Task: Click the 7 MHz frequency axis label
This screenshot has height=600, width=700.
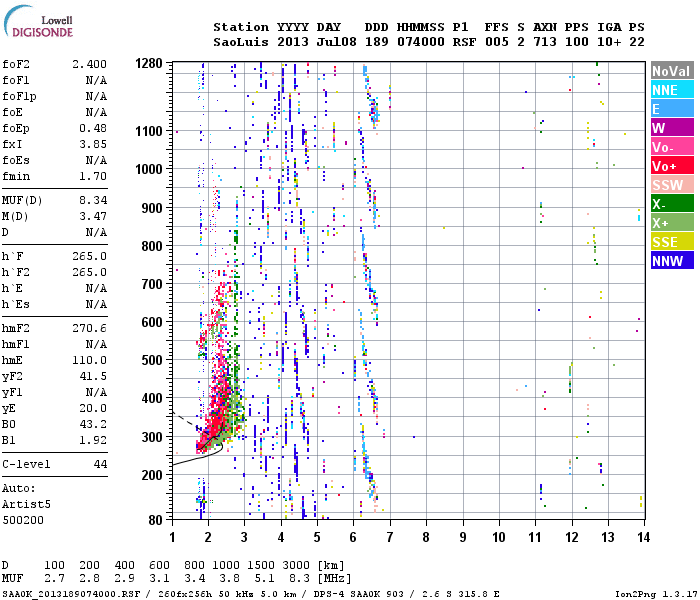Action: pyautogui.click(x=390, y=537)
